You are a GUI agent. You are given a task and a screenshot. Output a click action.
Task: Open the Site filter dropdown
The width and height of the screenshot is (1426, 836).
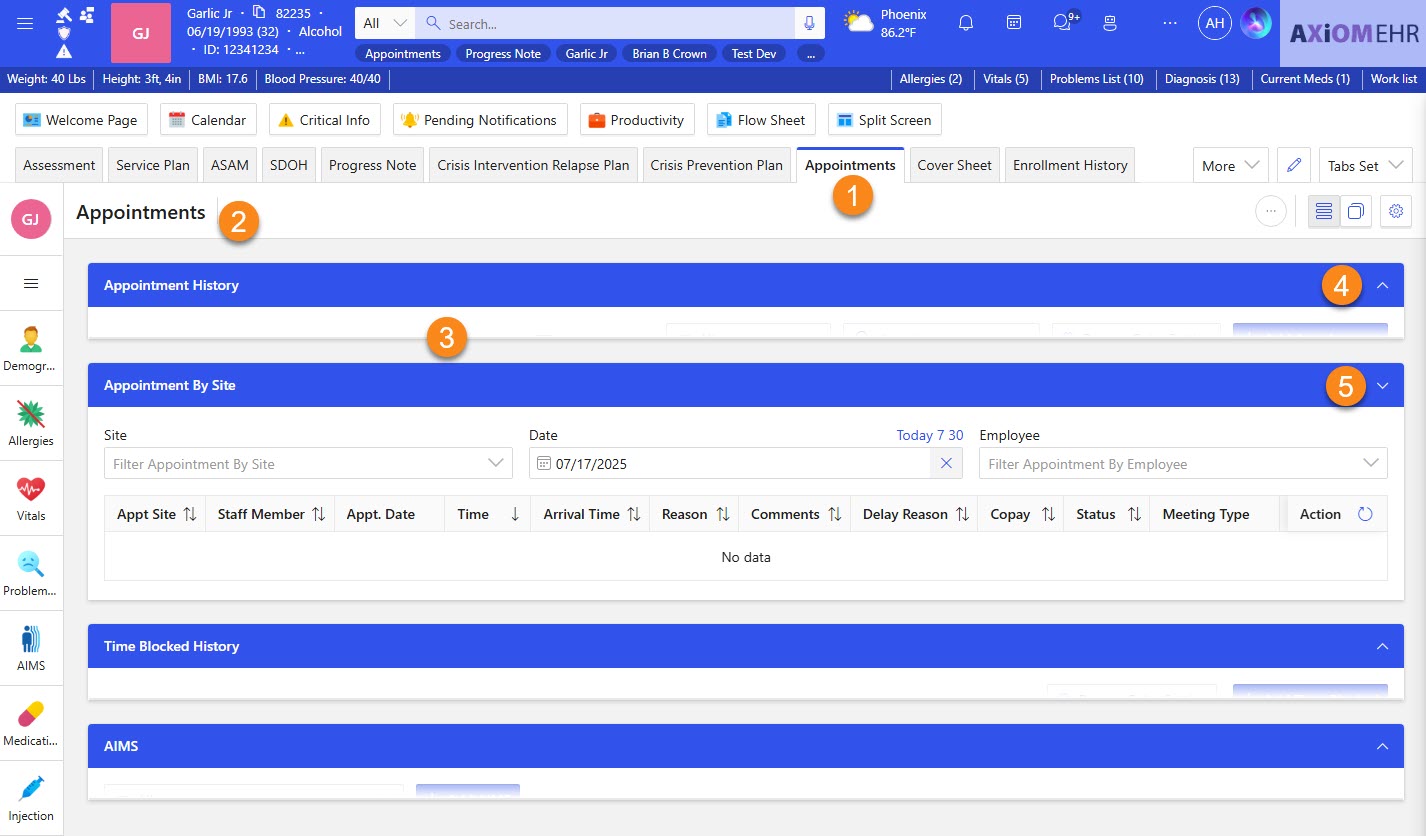[308, 463]
